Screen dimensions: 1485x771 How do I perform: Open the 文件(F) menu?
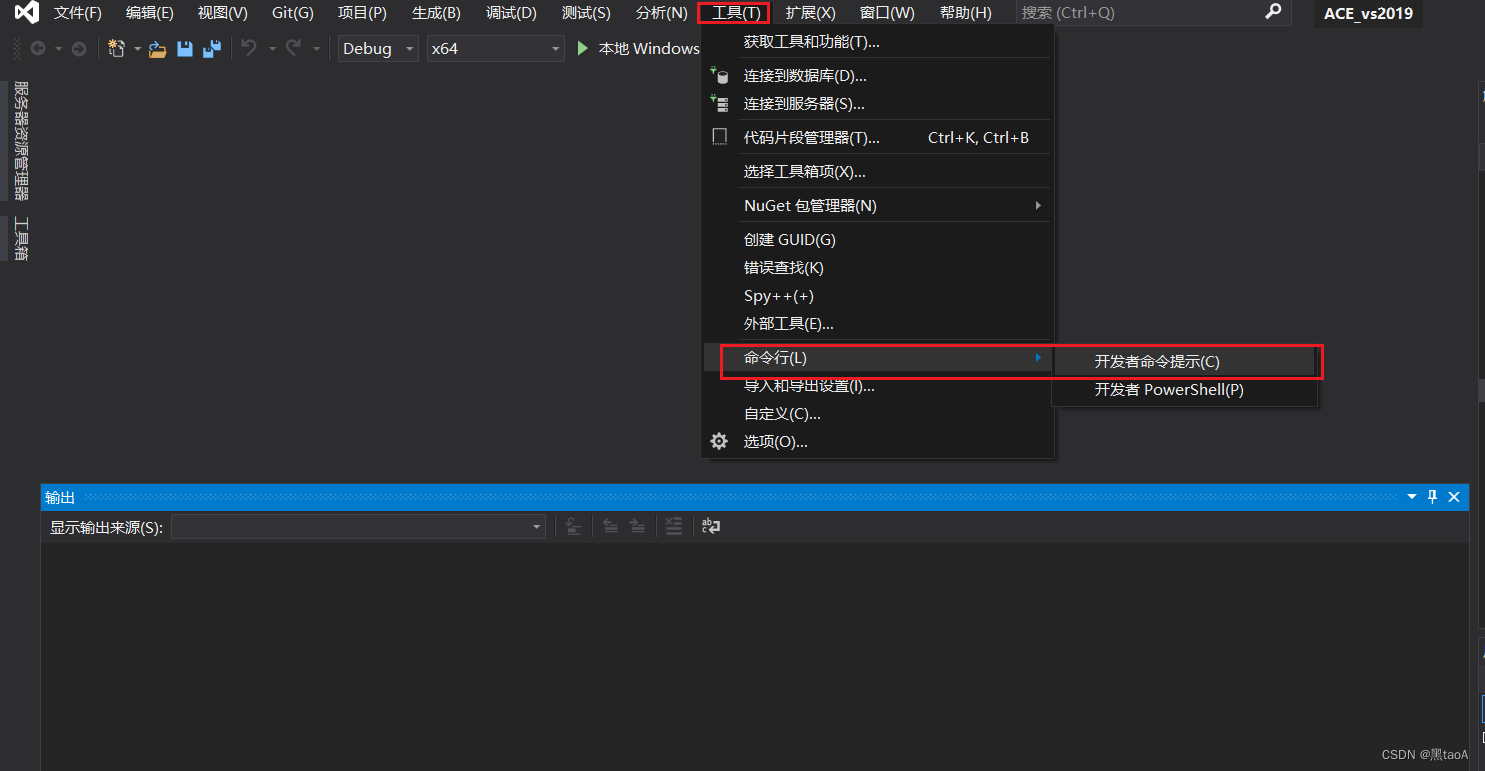click(78, 13)
